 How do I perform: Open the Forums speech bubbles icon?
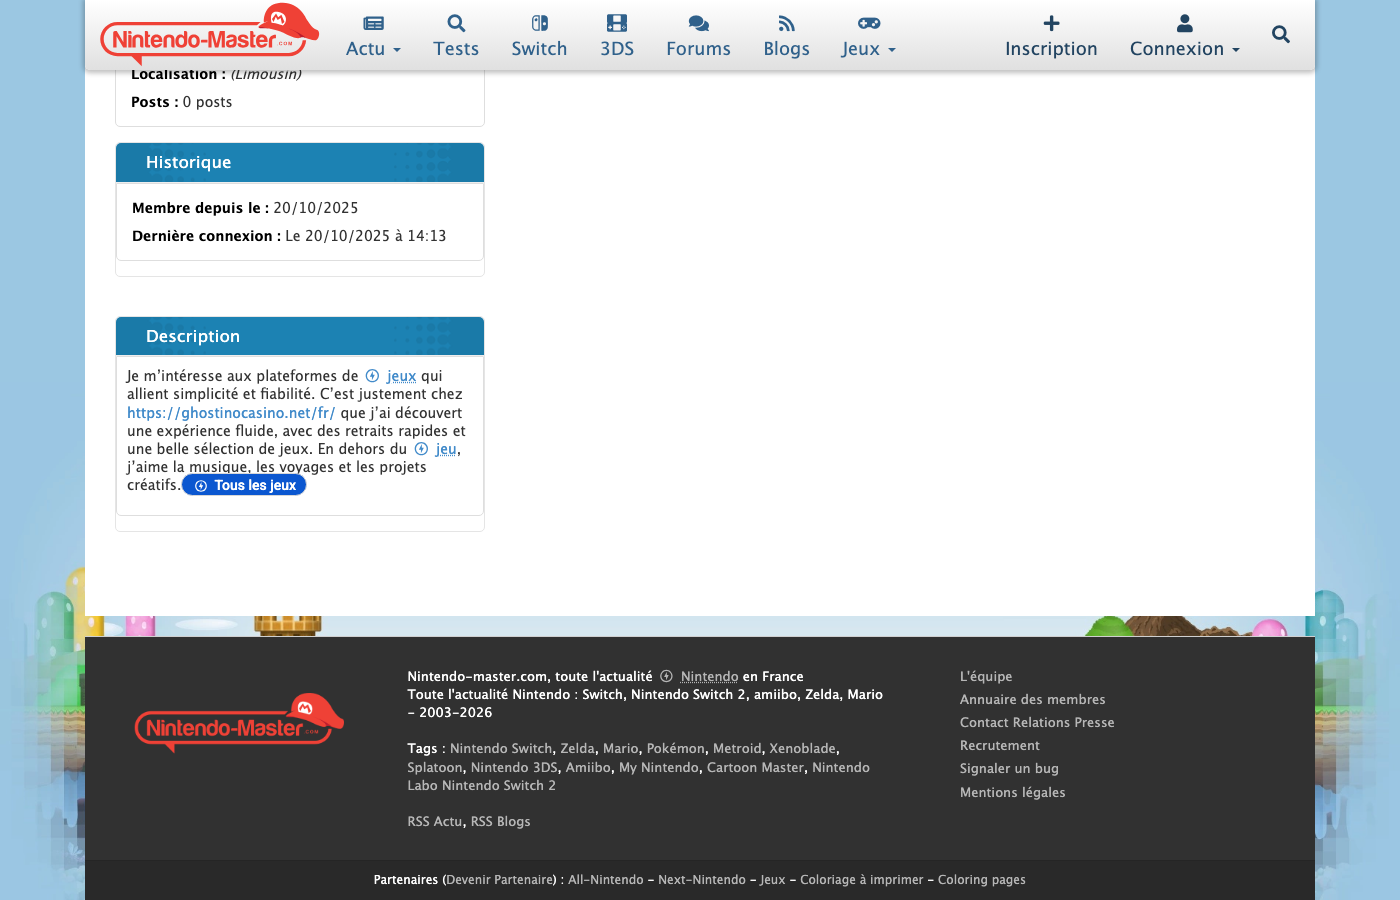[x=699, y=23]
